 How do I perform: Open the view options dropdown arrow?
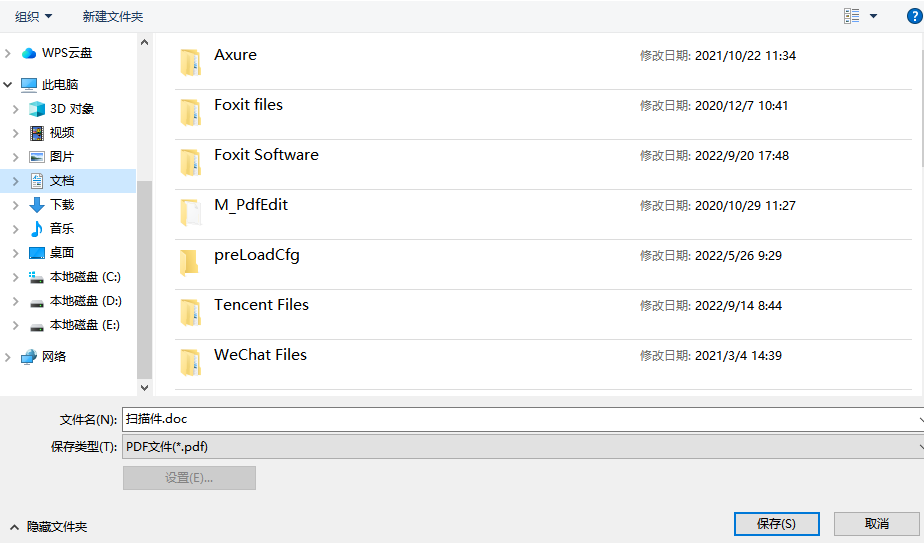click(x=873, y=16)
